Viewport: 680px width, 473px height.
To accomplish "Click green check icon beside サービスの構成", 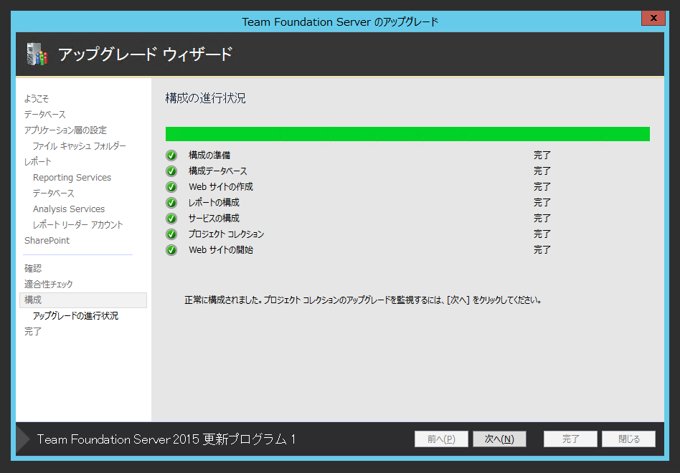I will click(172, 219).
